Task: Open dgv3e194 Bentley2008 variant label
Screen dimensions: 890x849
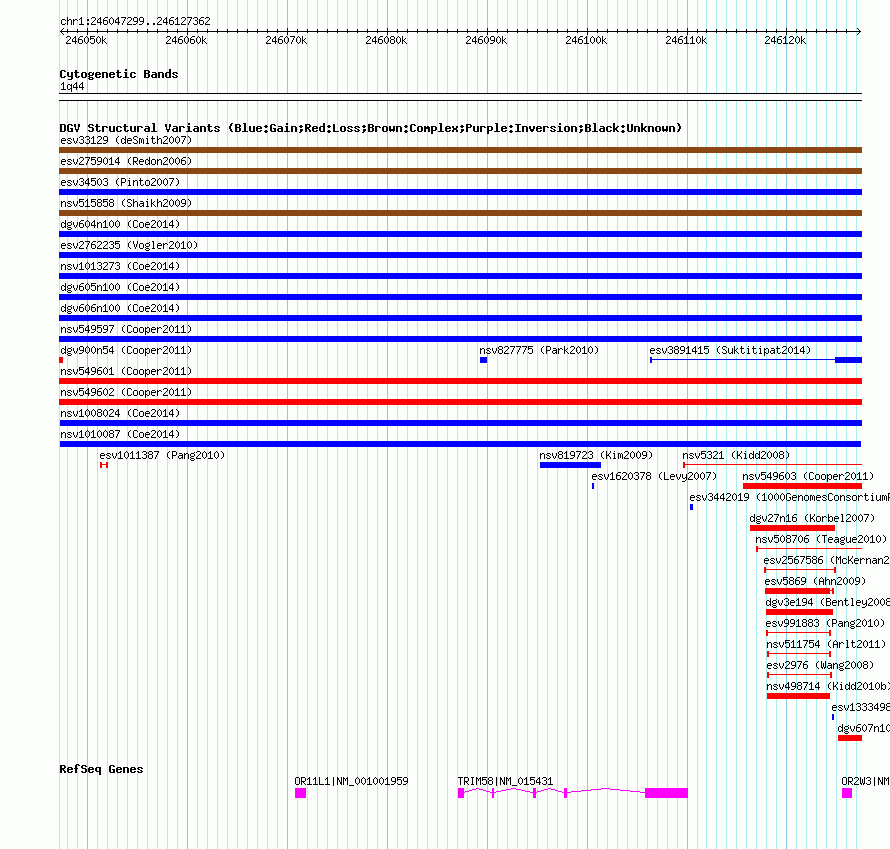Action: pos(828,602)
